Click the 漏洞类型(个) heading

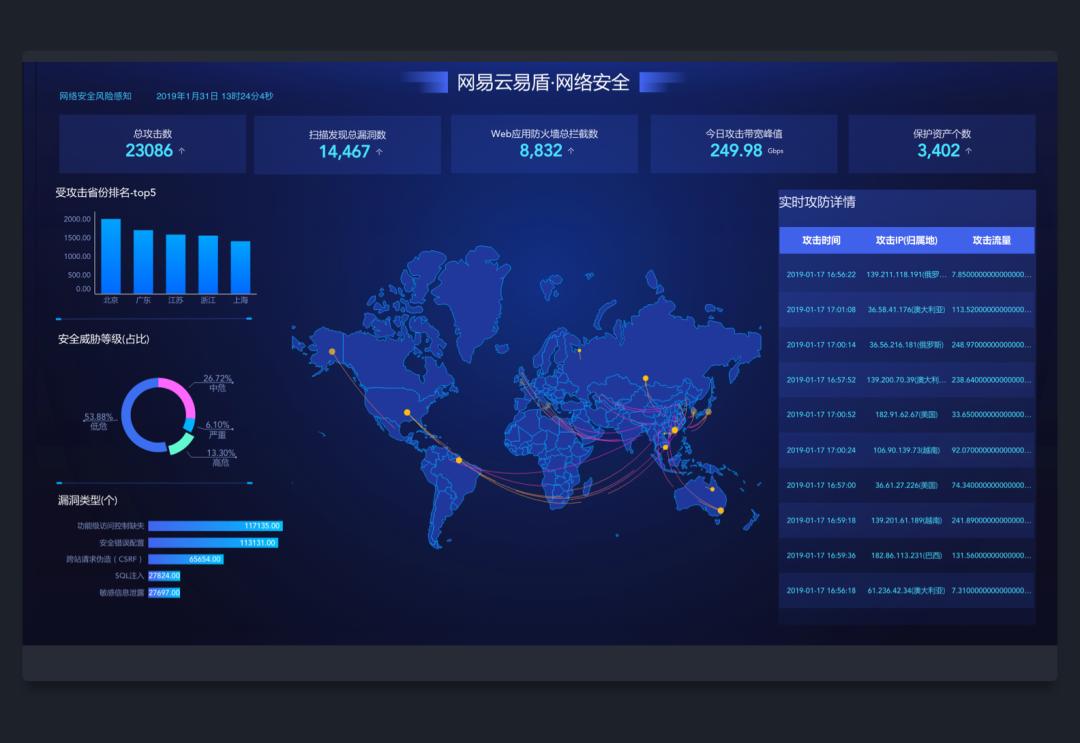click(87, 501)
